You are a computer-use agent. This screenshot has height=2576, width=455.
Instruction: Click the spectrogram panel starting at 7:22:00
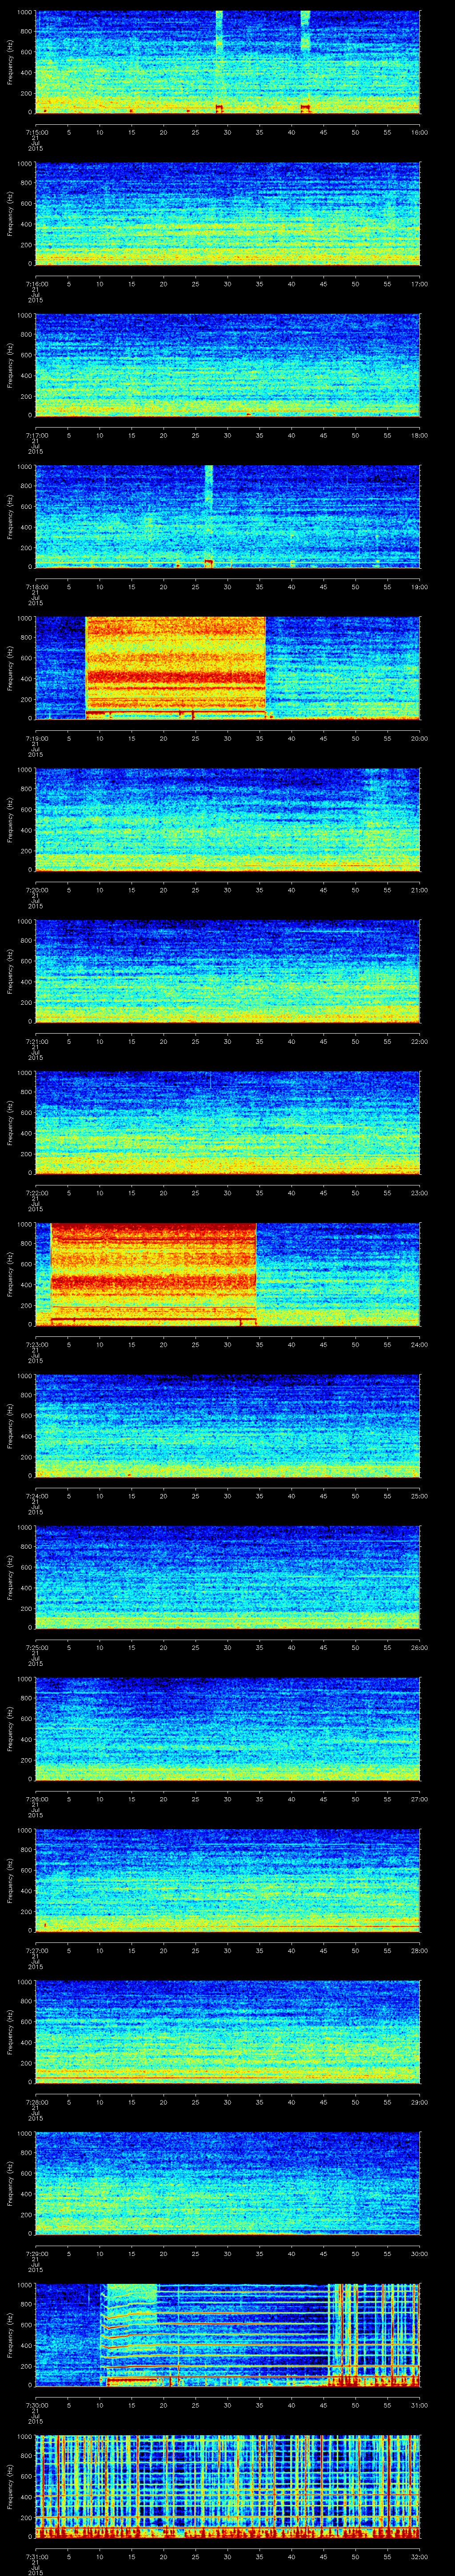[x=228, y=1123]
